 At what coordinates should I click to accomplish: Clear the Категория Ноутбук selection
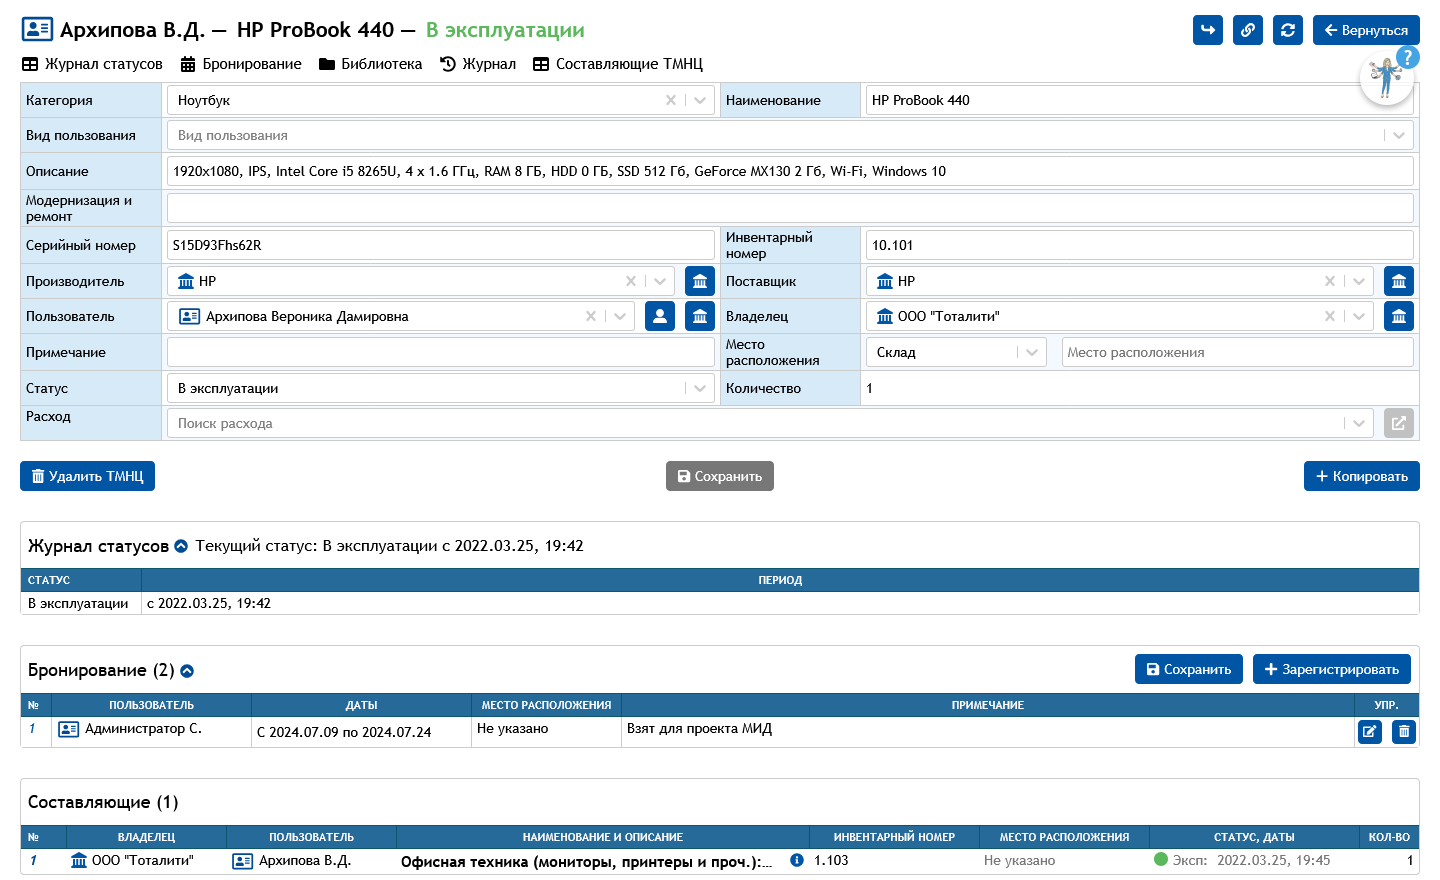click(x=671, y=100)
